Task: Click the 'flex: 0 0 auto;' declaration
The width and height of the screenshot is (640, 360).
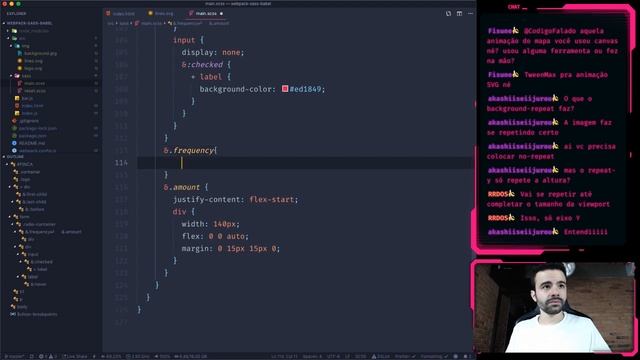Action: 215,236
